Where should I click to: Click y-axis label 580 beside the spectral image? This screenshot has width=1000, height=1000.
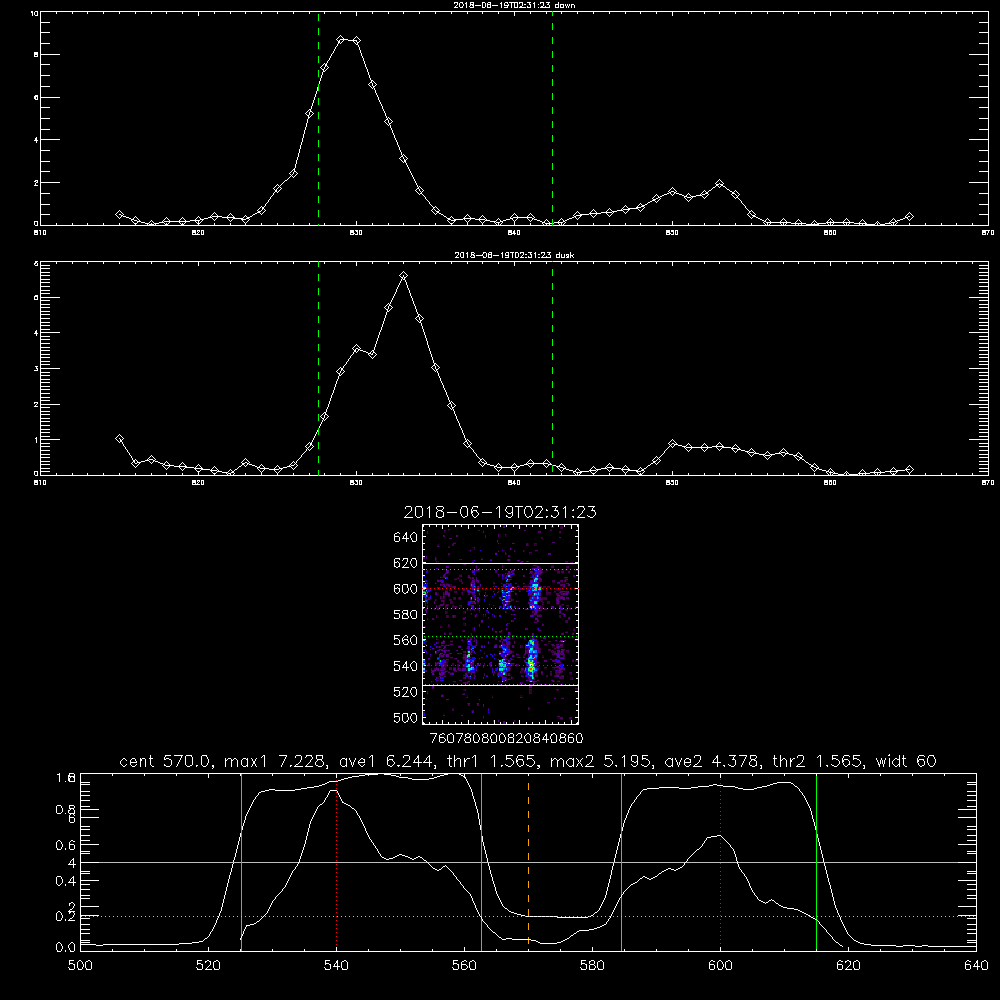pyautogui.click(x=406, y=614)
